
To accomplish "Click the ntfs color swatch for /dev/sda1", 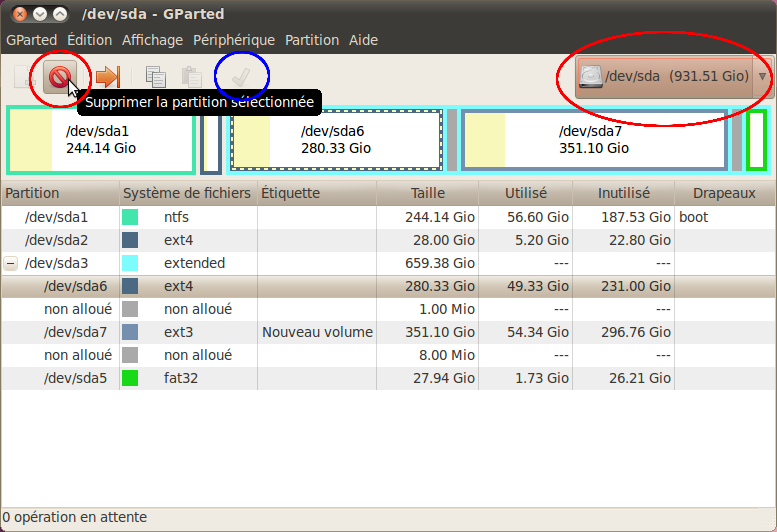I will (130, 217).
